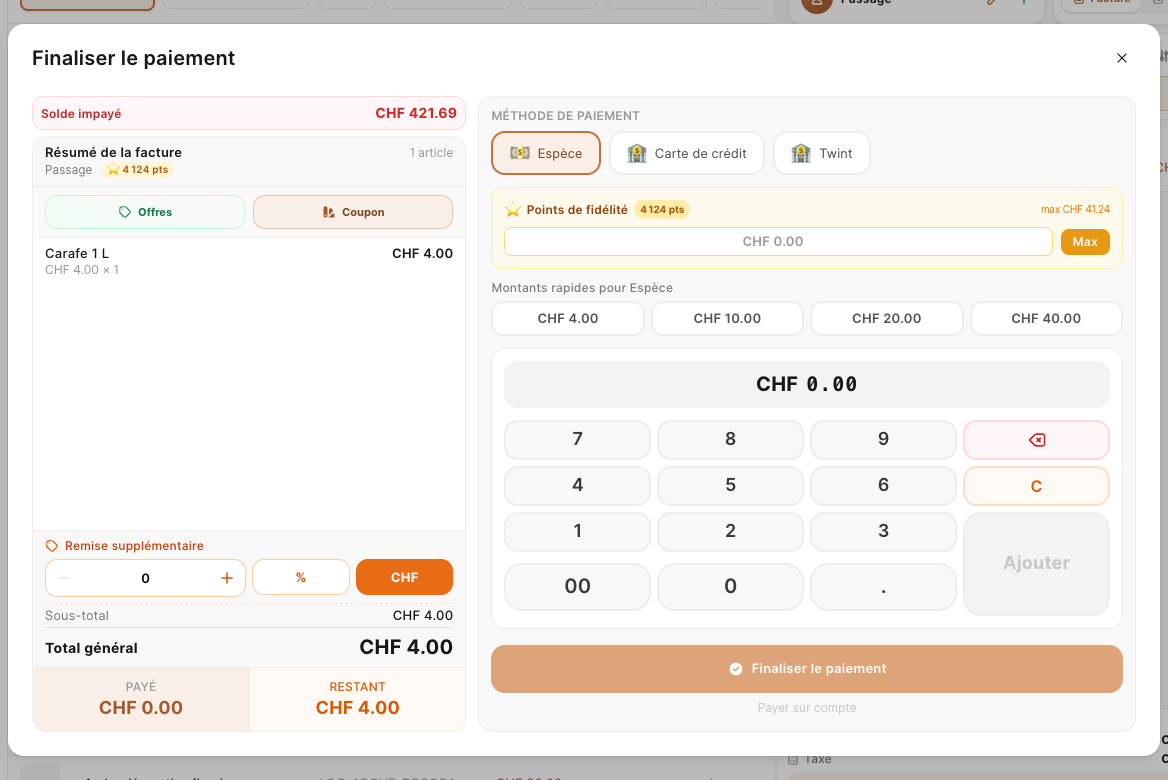The height and width of the screenshot is (780, 1168).
Task: Tap keypad double zero 00
Action: [577, 586]
